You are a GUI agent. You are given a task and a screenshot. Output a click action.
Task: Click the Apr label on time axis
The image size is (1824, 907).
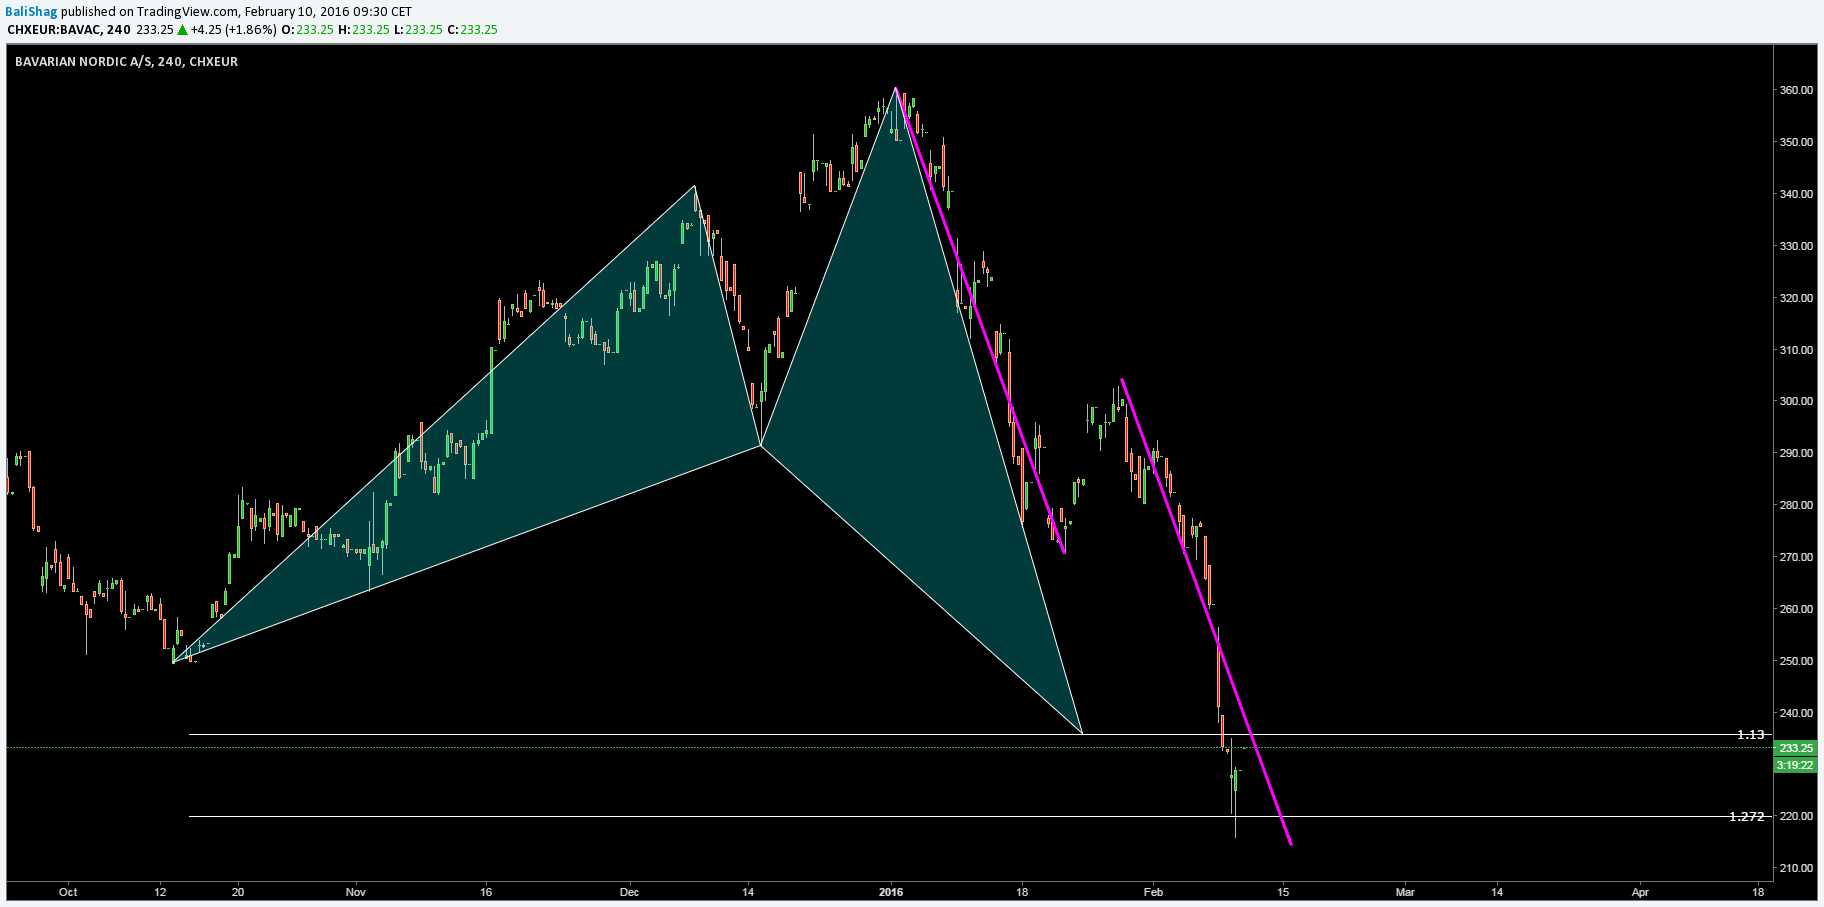pos(1640,891)
